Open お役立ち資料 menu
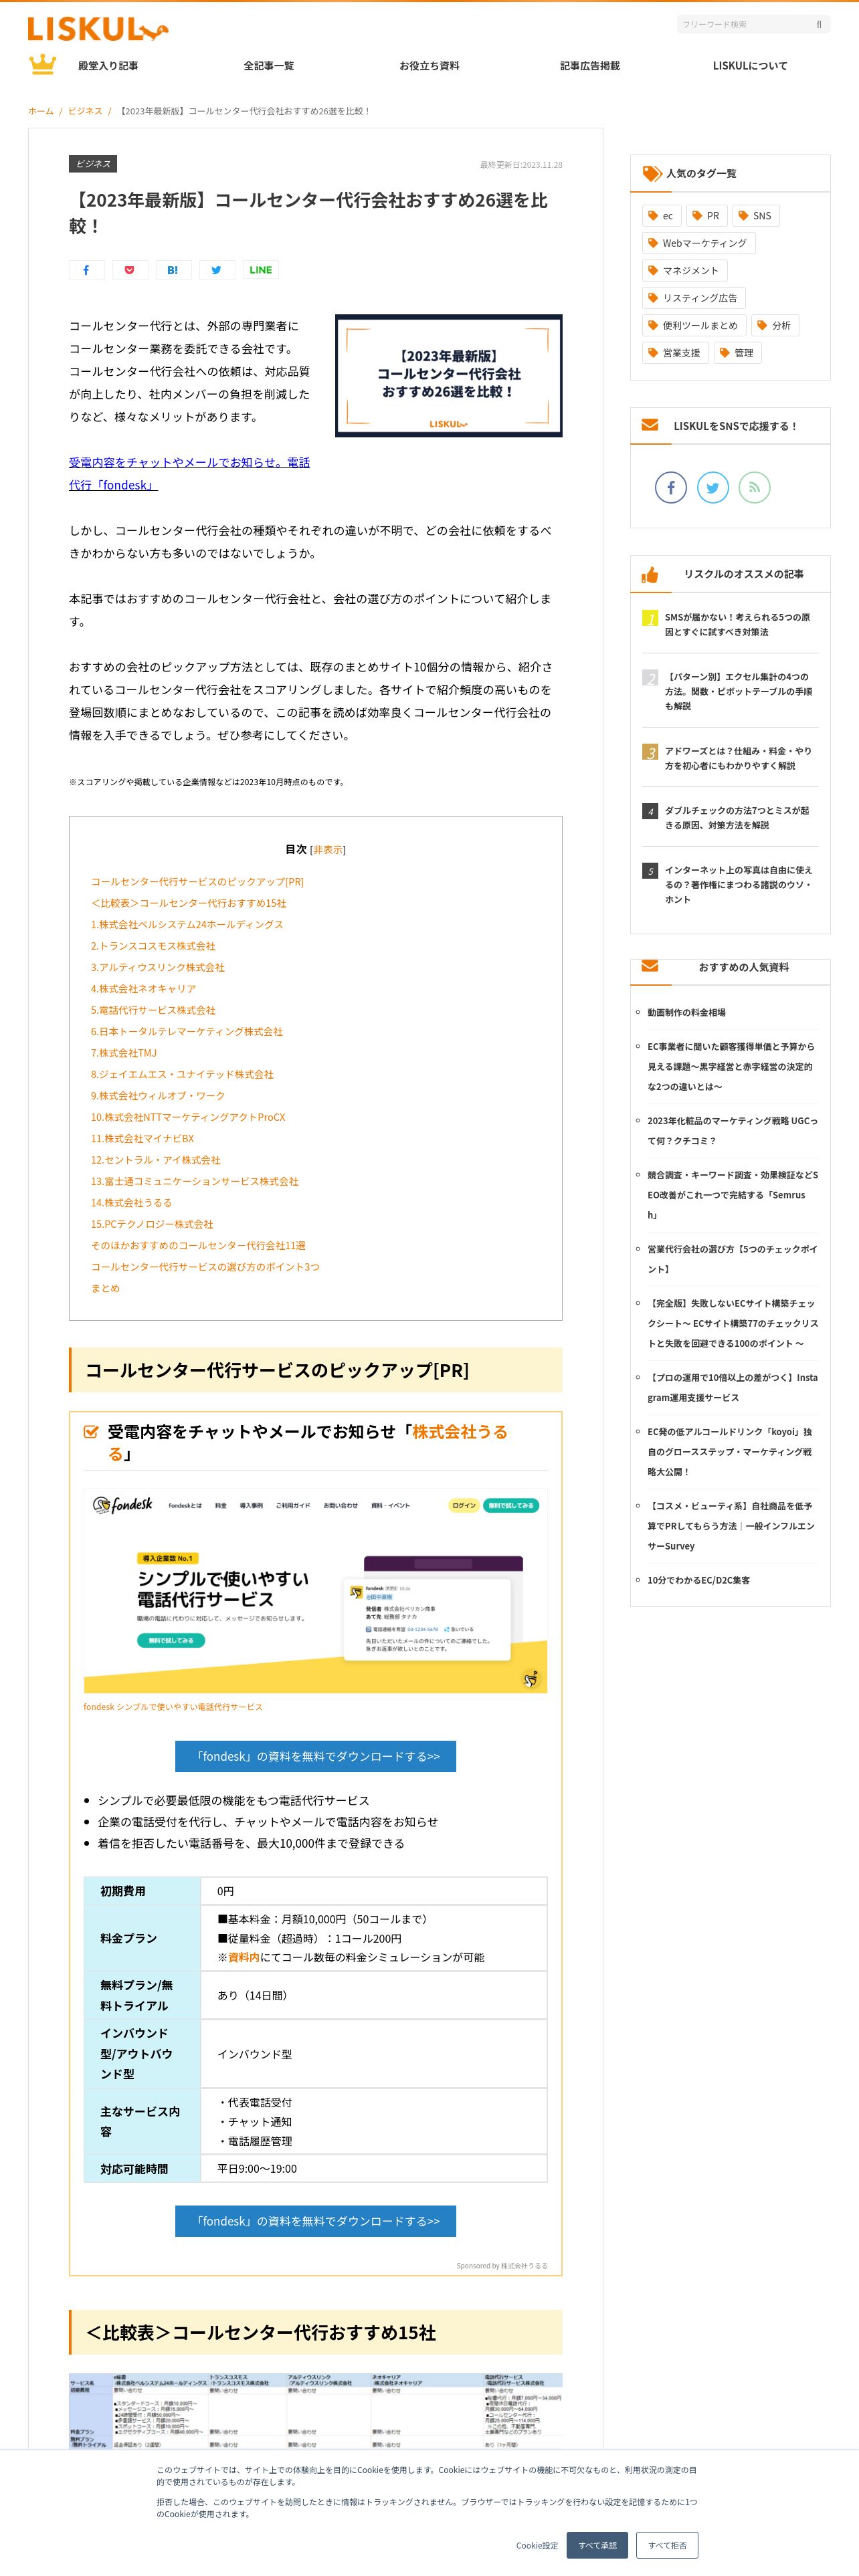This screenshot has height=2576, width=859. coord(430,66)
